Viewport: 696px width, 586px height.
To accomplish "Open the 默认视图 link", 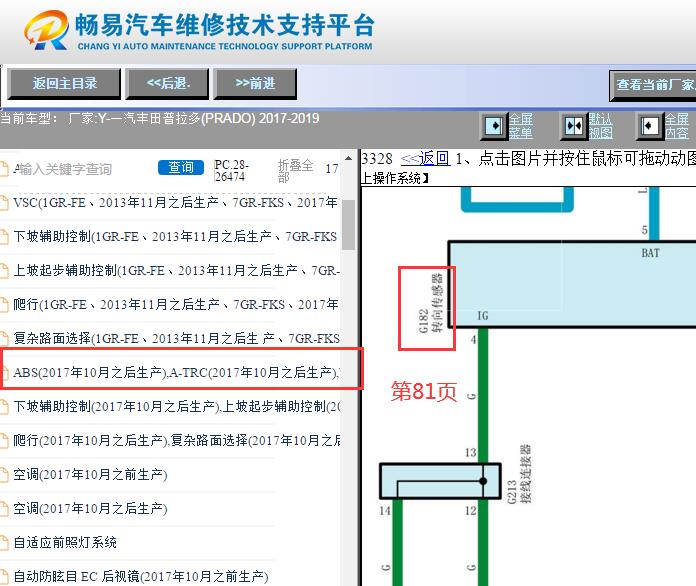I will (600, 126).
